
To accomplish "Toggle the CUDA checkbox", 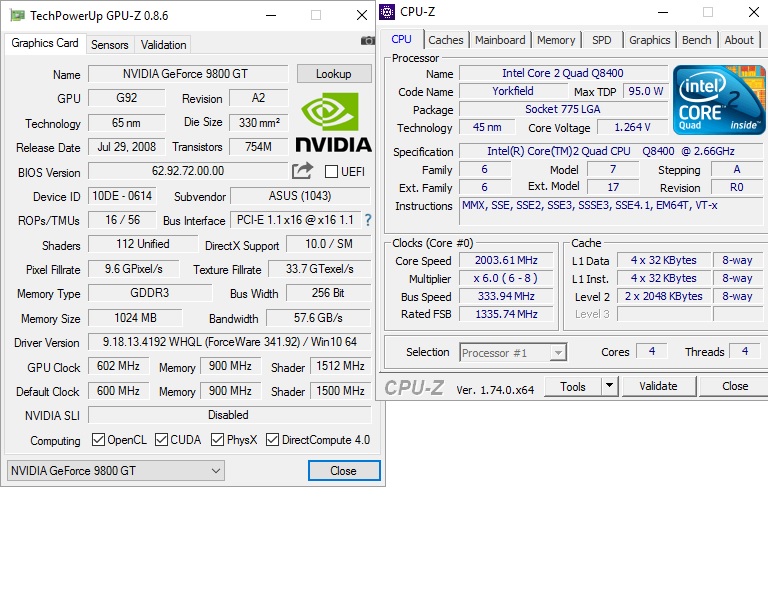I will 161,440.
